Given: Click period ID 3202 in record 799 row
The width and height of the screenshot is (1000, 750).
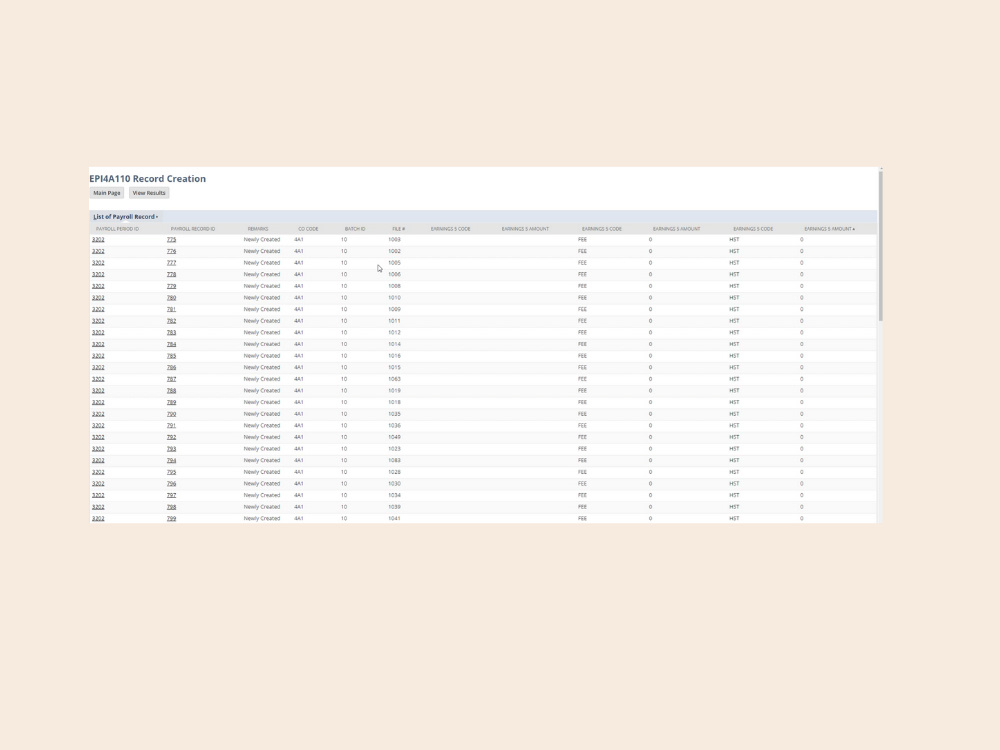Looking at the screenshot, I should (98, 518).
